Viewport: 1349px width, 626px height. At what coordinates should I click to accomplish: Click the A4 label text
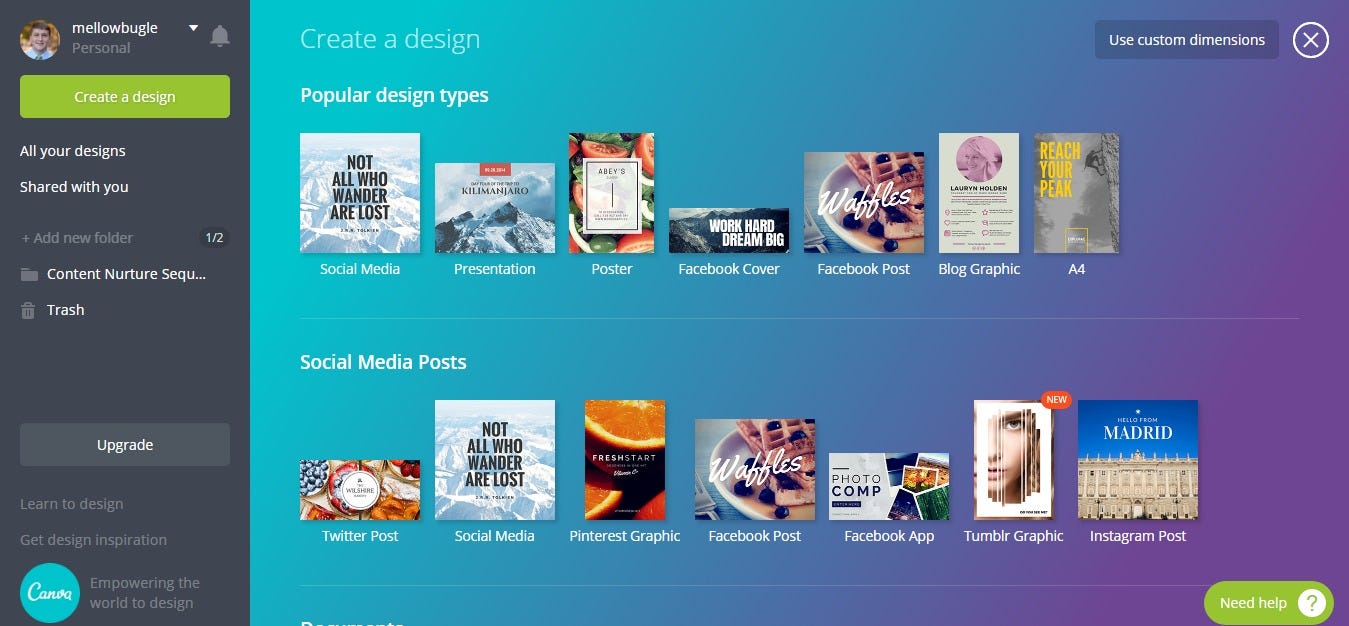coord(1077,269)
